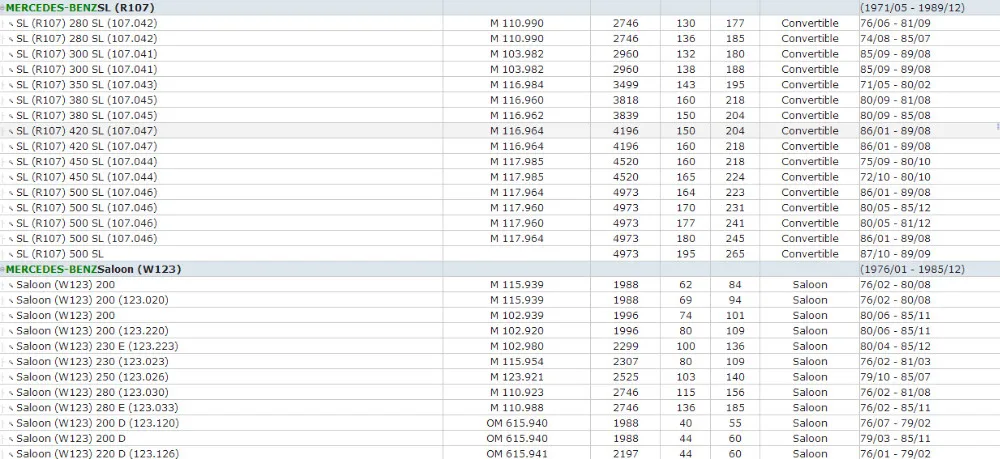1000x459 pixels.
Task: Click the date range 76/06 - 81/09
Action: pos(895,23)
